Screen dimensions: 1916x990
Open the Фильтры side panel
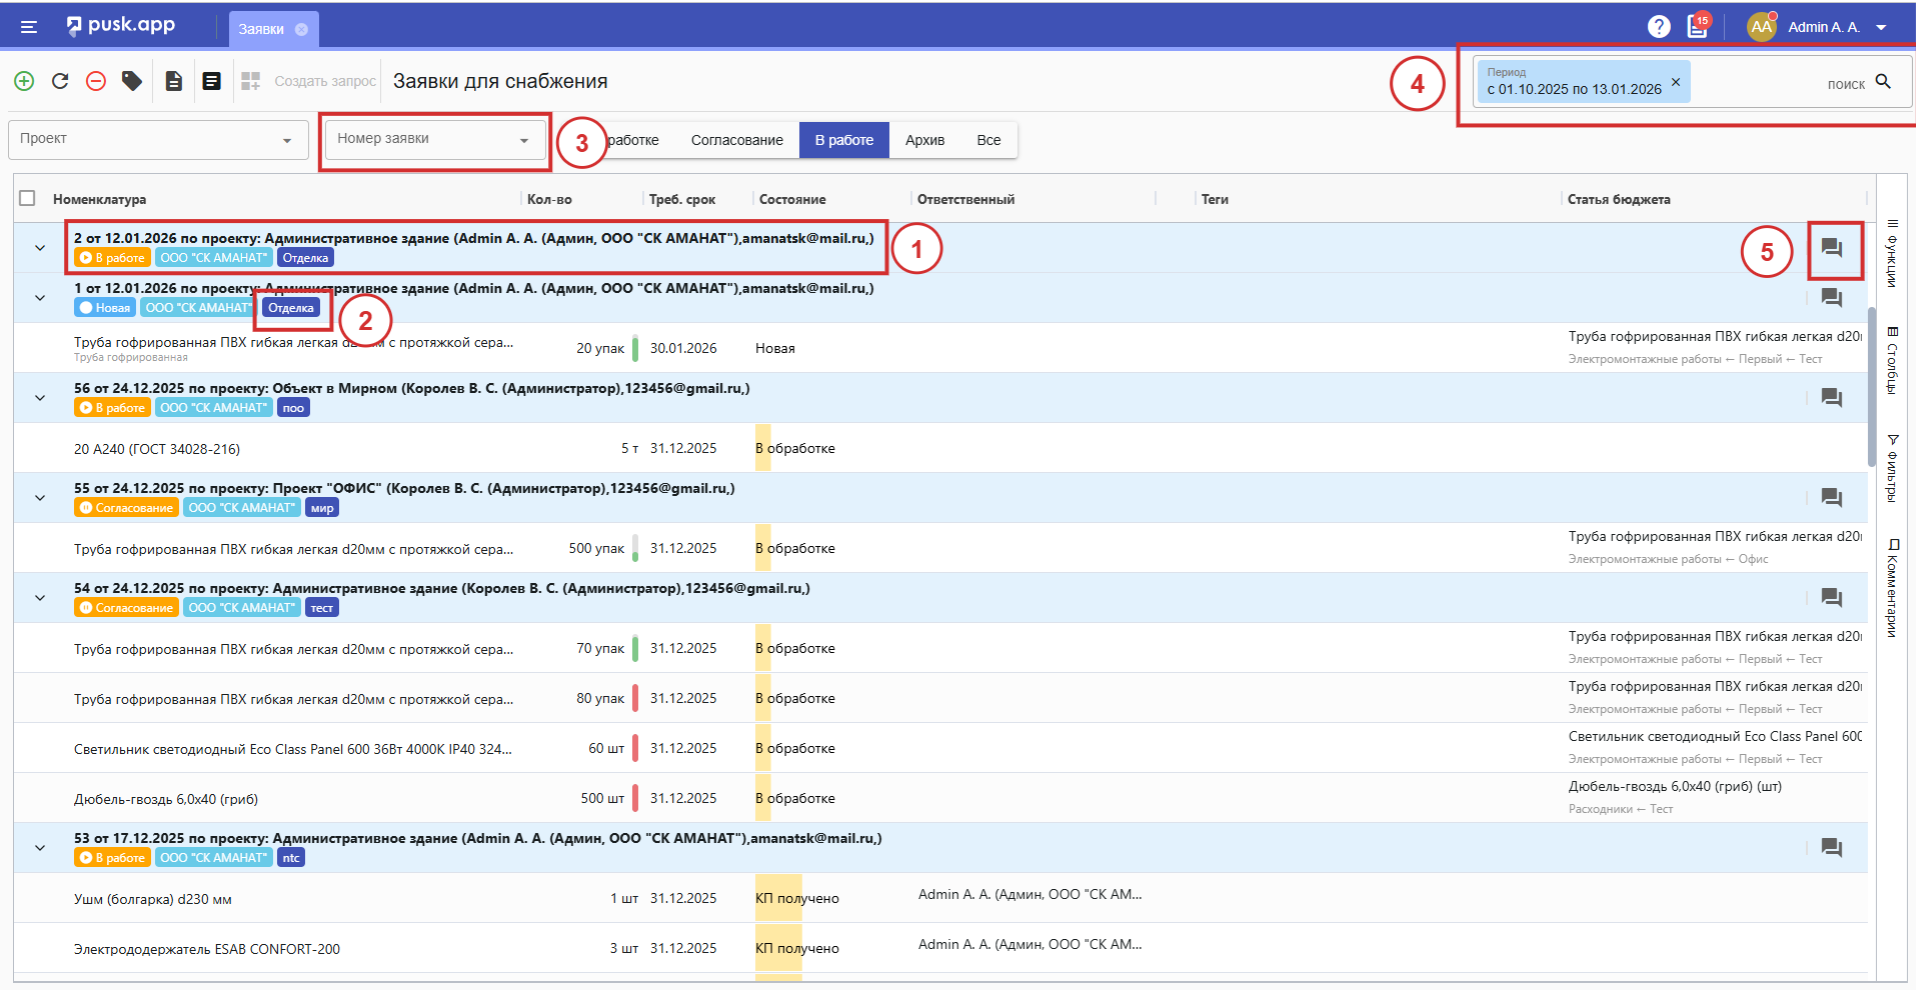click(x=1892, y=468)
